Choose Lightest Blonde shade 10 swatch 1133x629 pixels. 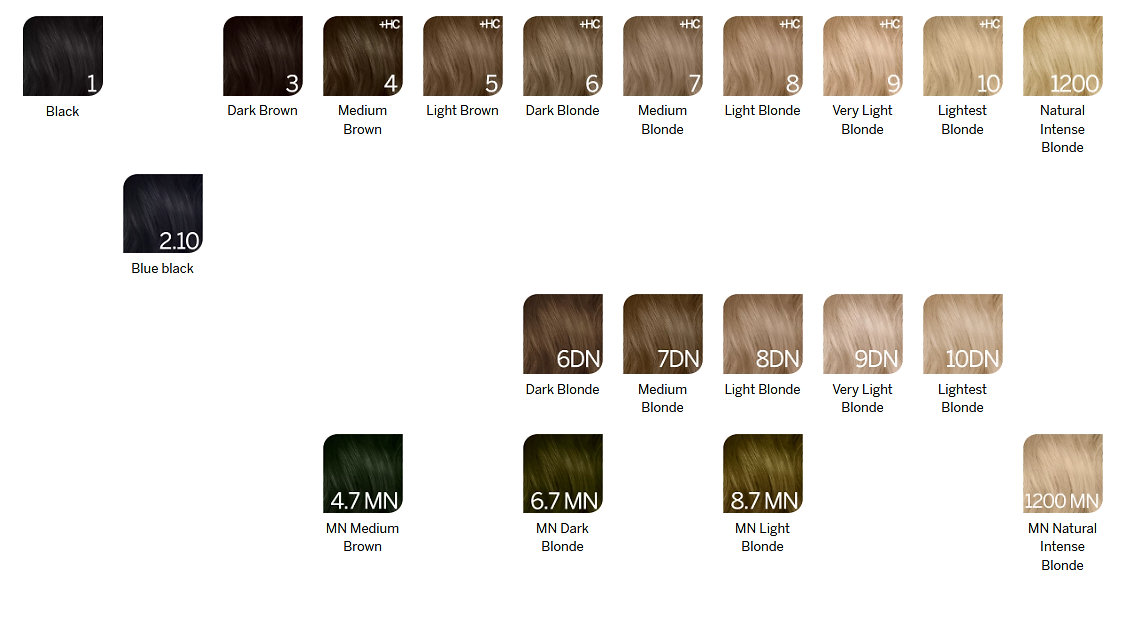point(962,56)
